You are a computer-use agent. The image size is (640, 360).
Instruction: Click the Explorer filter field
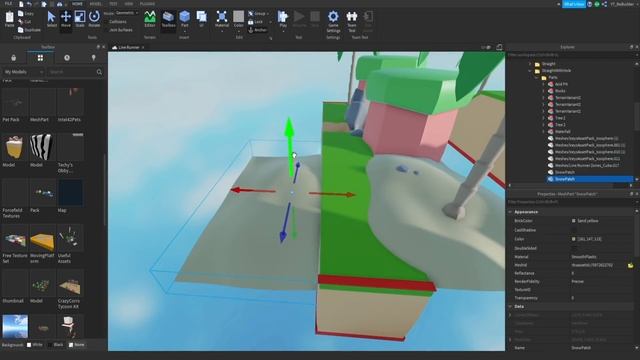[x=570, y=54]
